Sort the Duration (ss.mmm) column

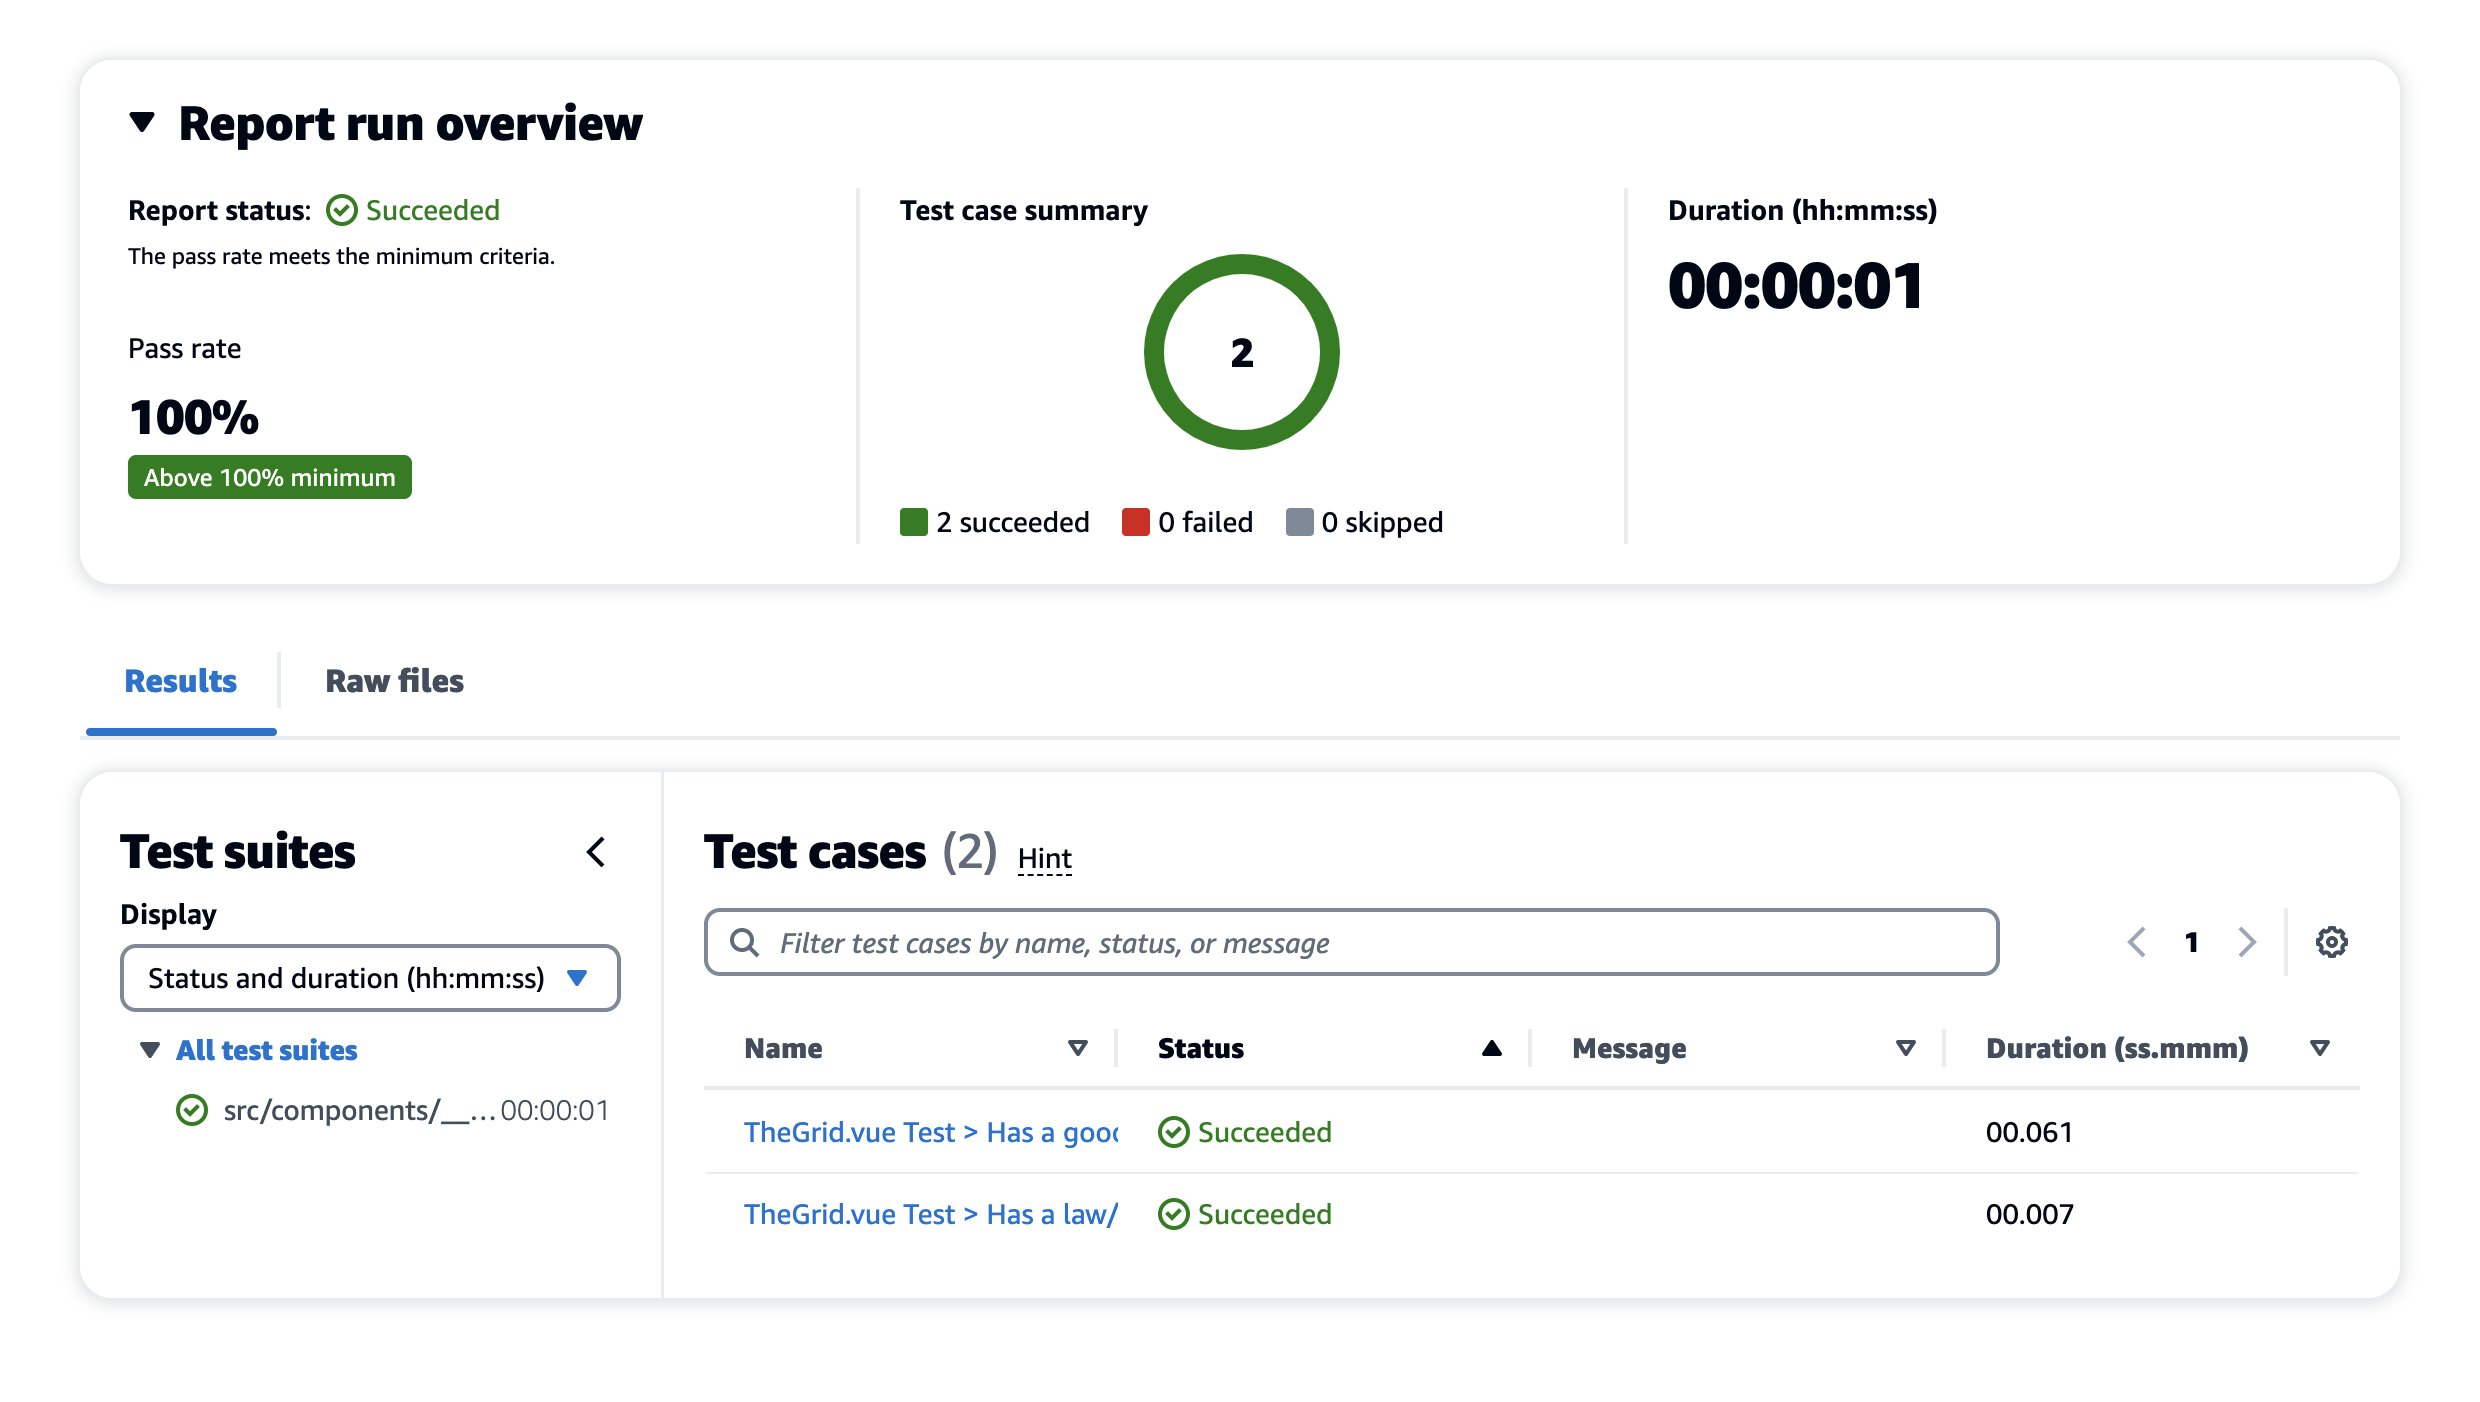2318,1048
